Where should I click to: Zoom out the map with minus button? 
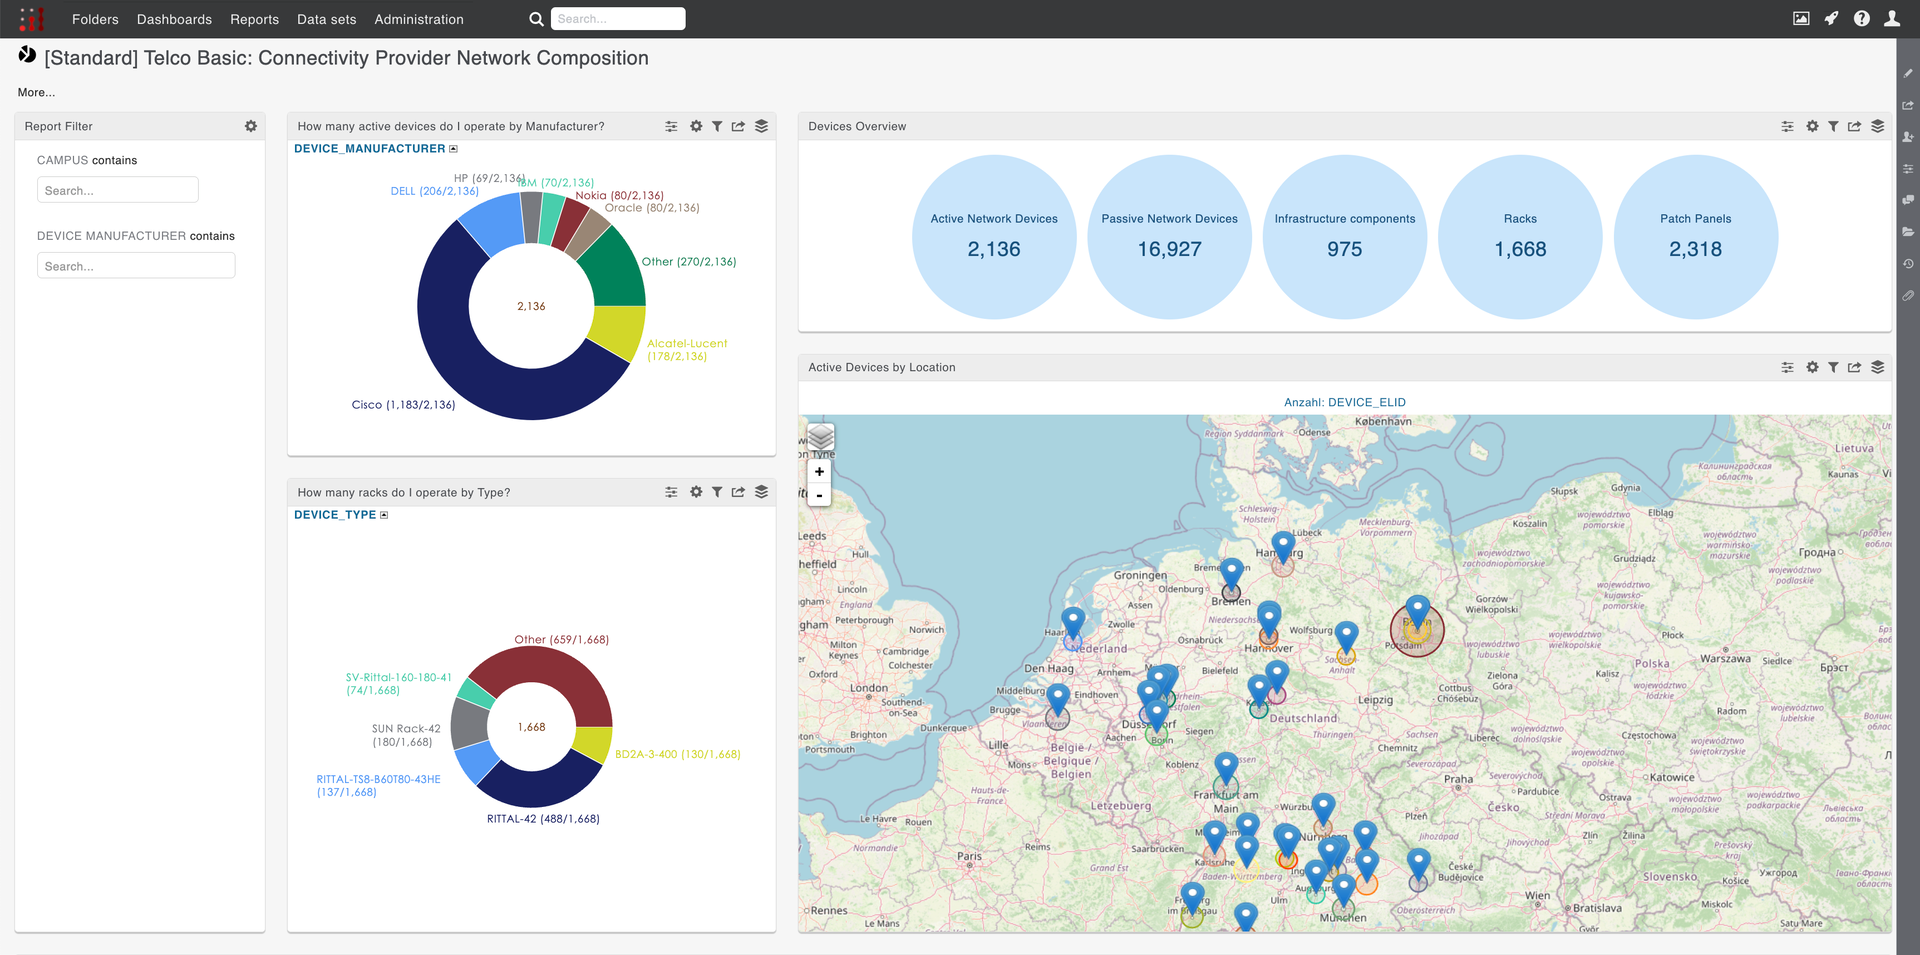click(819, 495)
